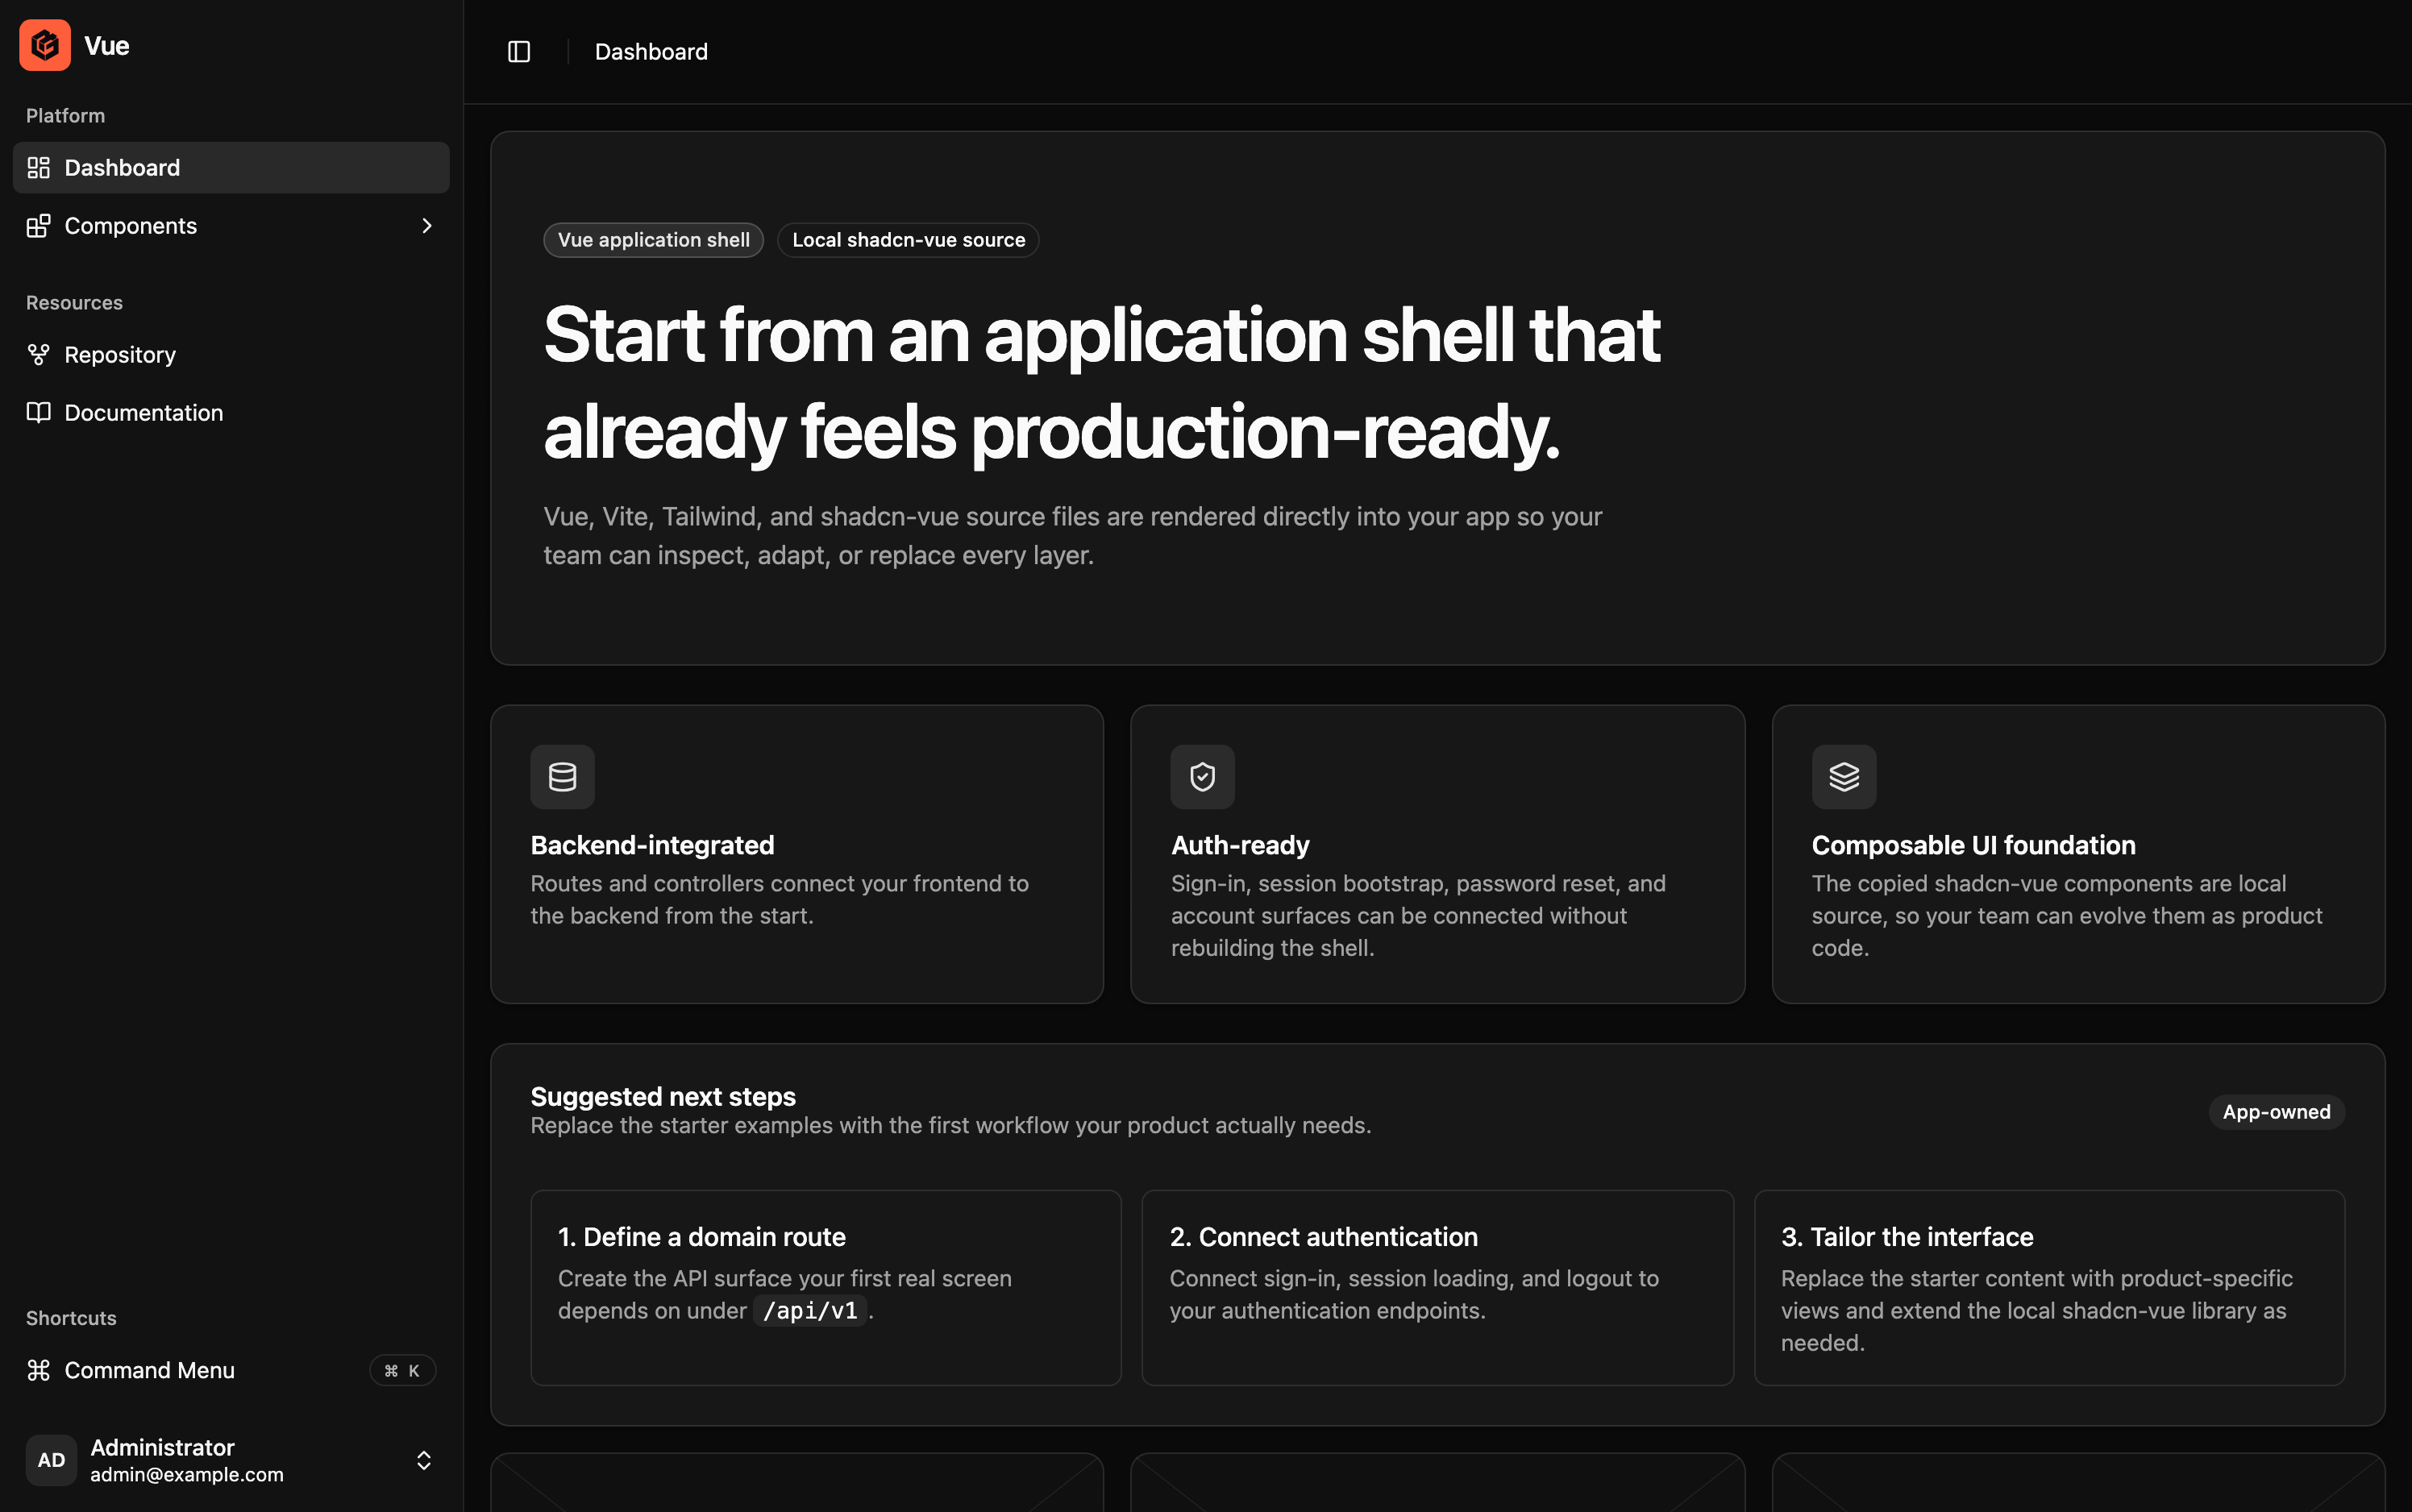Click the Vue app name text

(107, 45)
